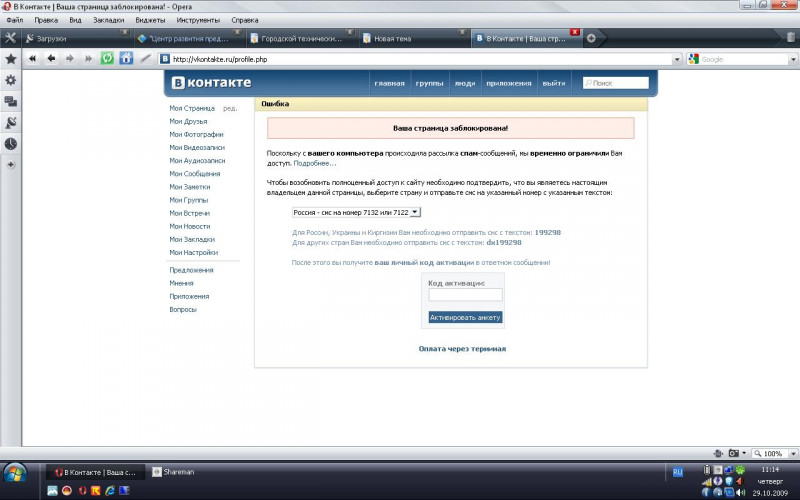Click the Fit to width status bar icon
This screenshot has width=800, height=500.
pos(718,453)
